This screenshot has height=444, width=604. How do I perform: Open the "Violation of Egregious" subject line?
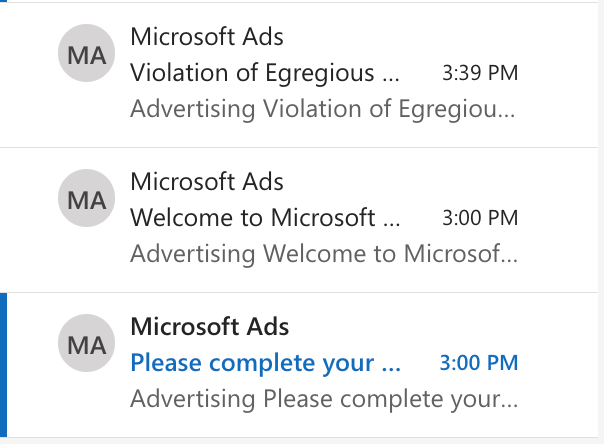pos(257,73)
